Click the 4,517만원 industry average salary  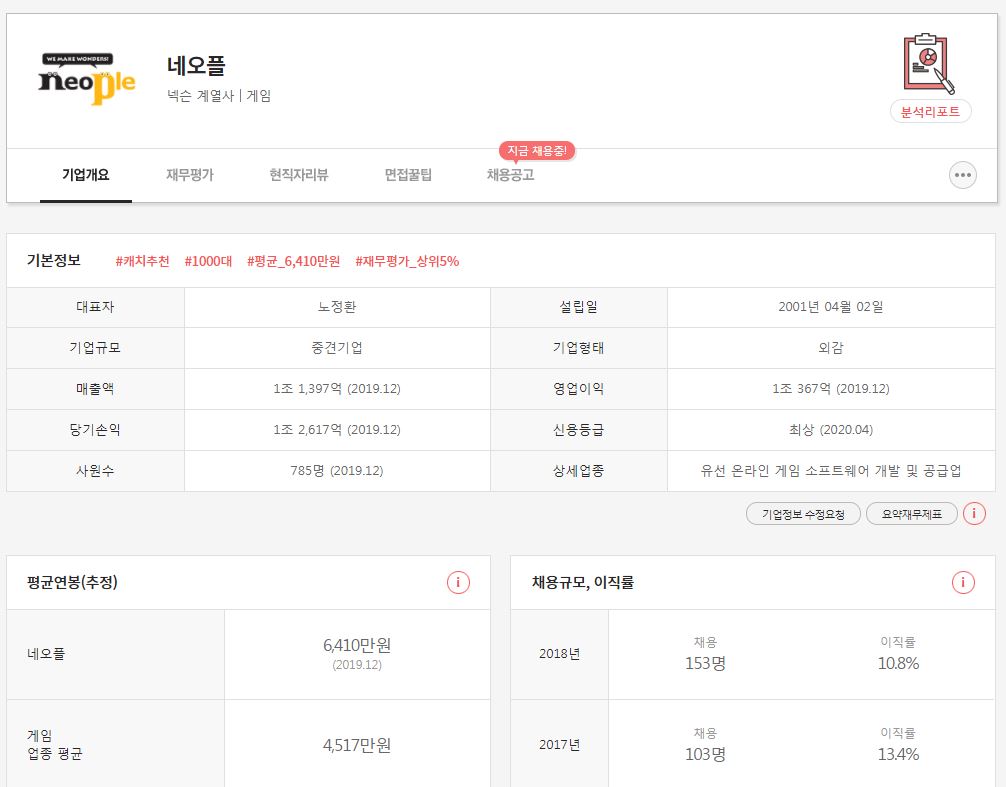357,745
